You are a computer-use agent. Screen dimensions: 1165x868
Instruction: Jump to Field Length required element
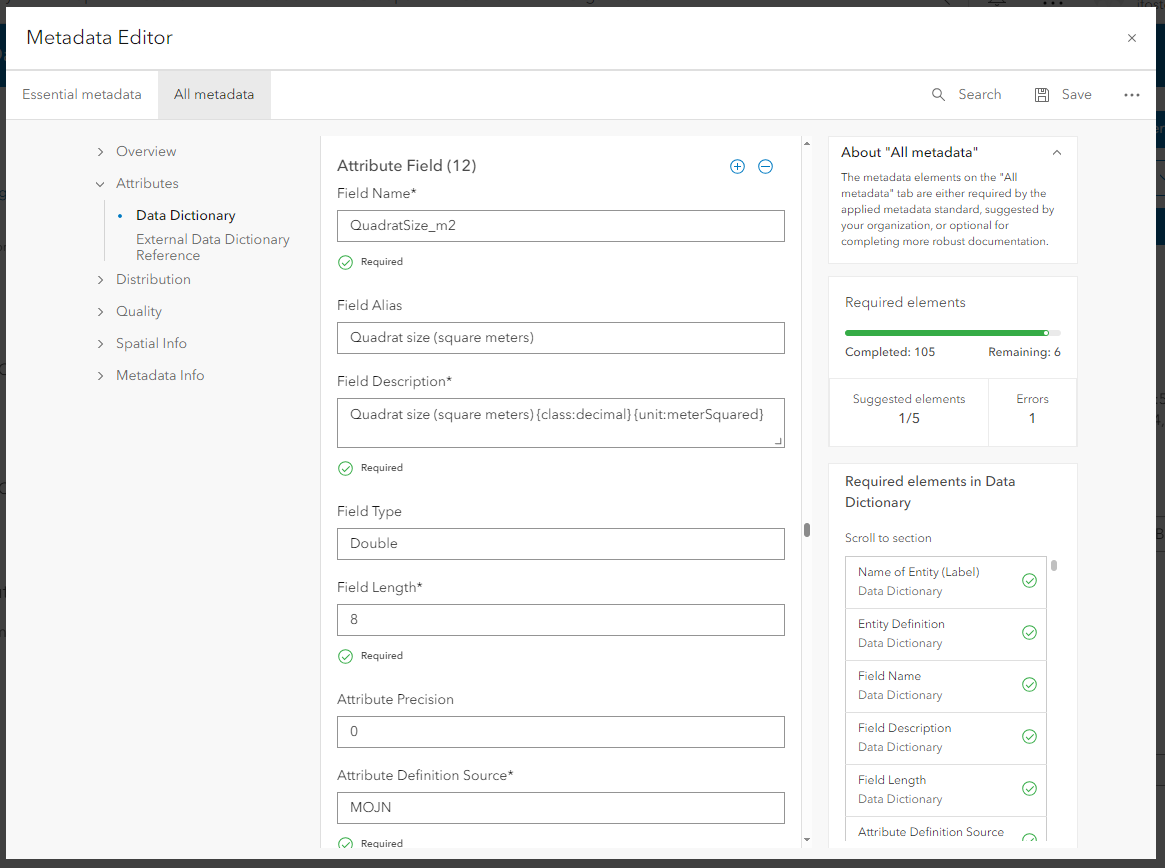point(945,790)
